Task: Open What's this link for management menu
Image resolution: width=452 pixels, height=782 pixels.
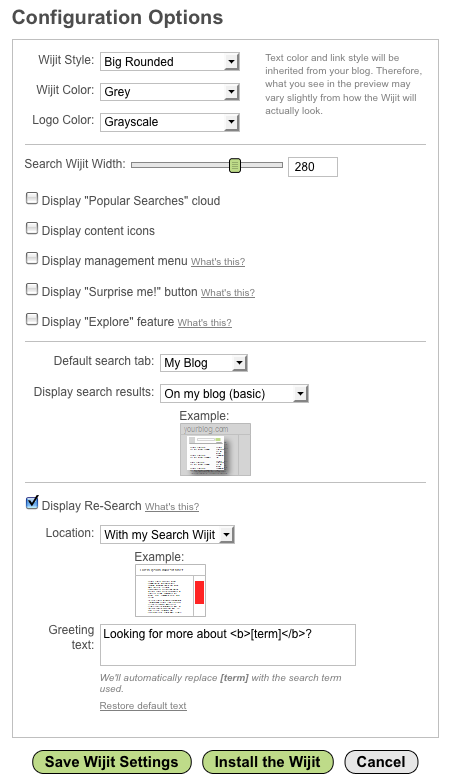Action: coord(218,262)
